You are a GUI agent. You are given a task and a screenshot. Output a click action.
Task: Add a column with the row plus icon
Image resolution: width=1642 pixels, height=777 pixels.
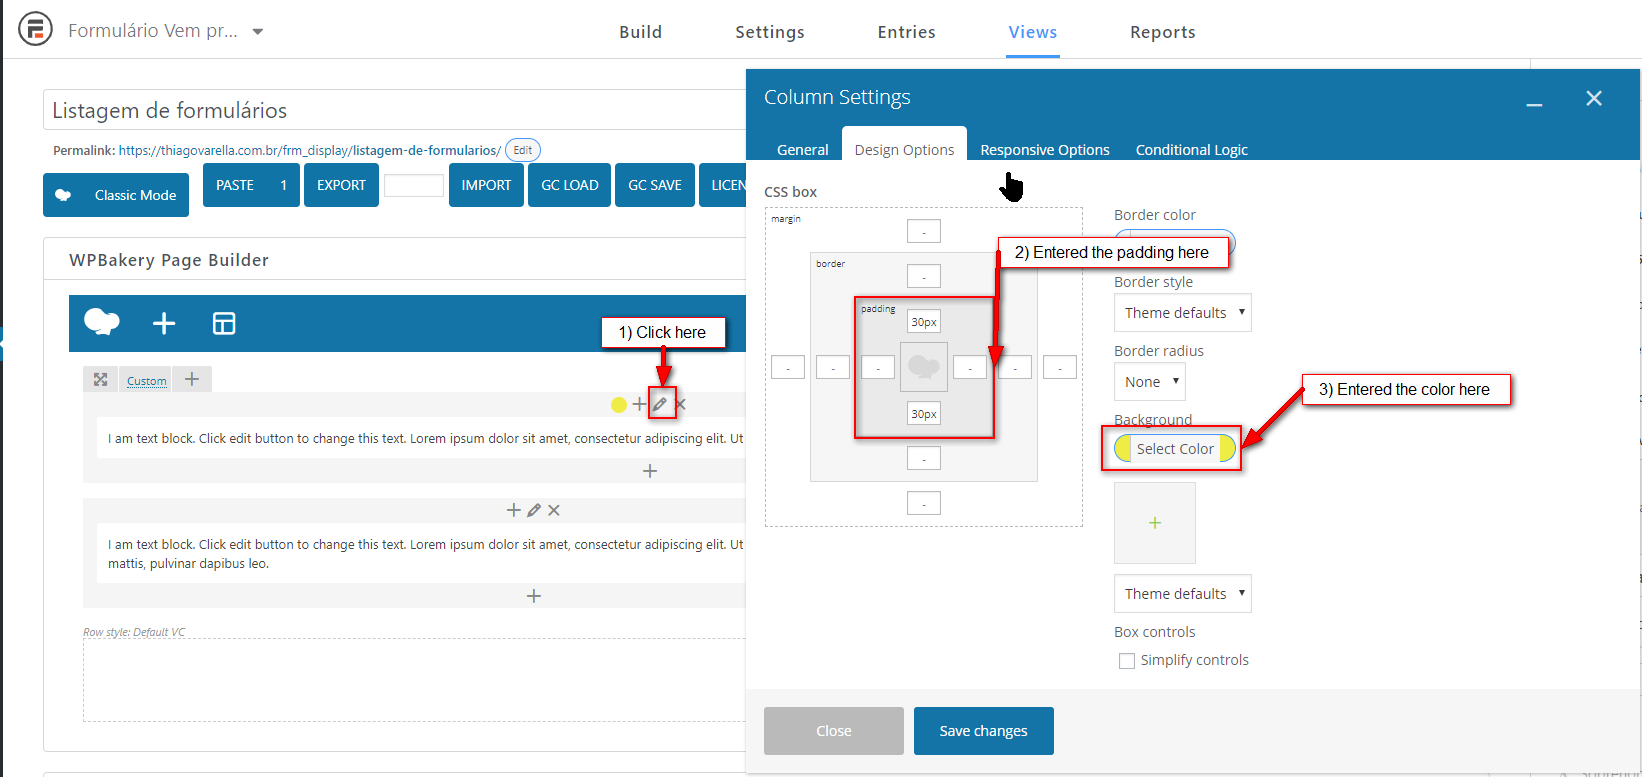[192, 379]
